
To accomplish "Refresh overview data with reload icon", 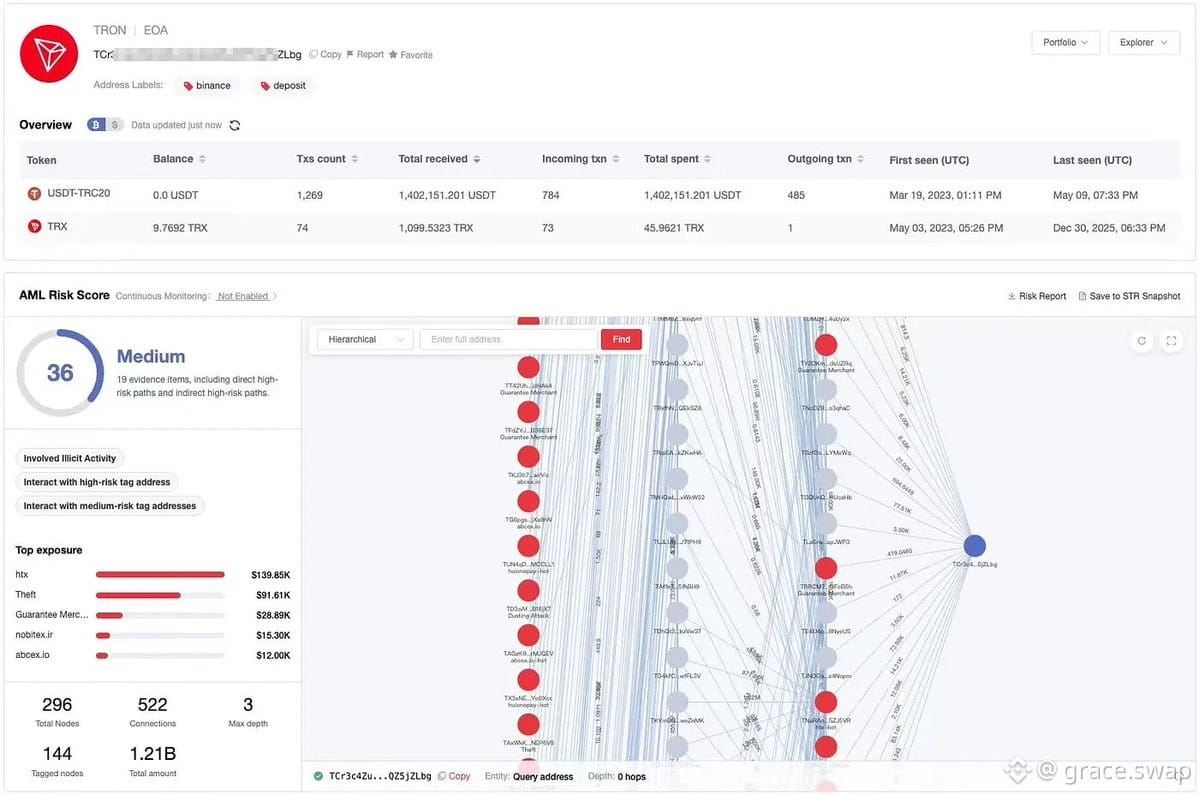I will click(x=235, y=125).
